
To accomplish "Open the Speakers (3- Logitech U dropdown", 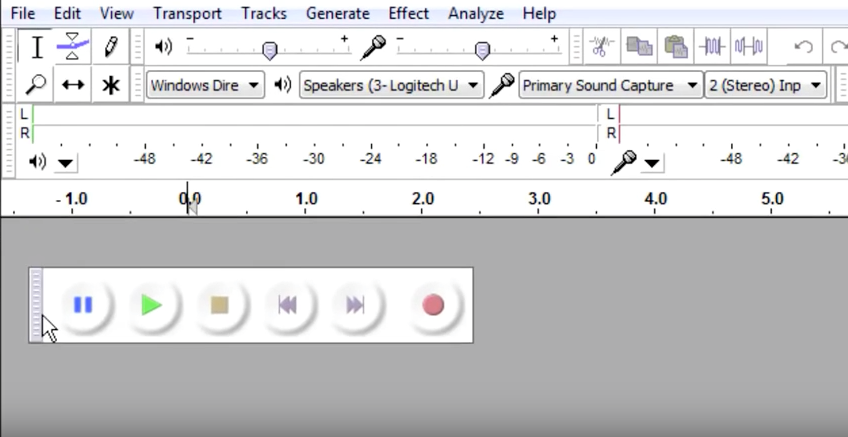I will coord(391,85).
